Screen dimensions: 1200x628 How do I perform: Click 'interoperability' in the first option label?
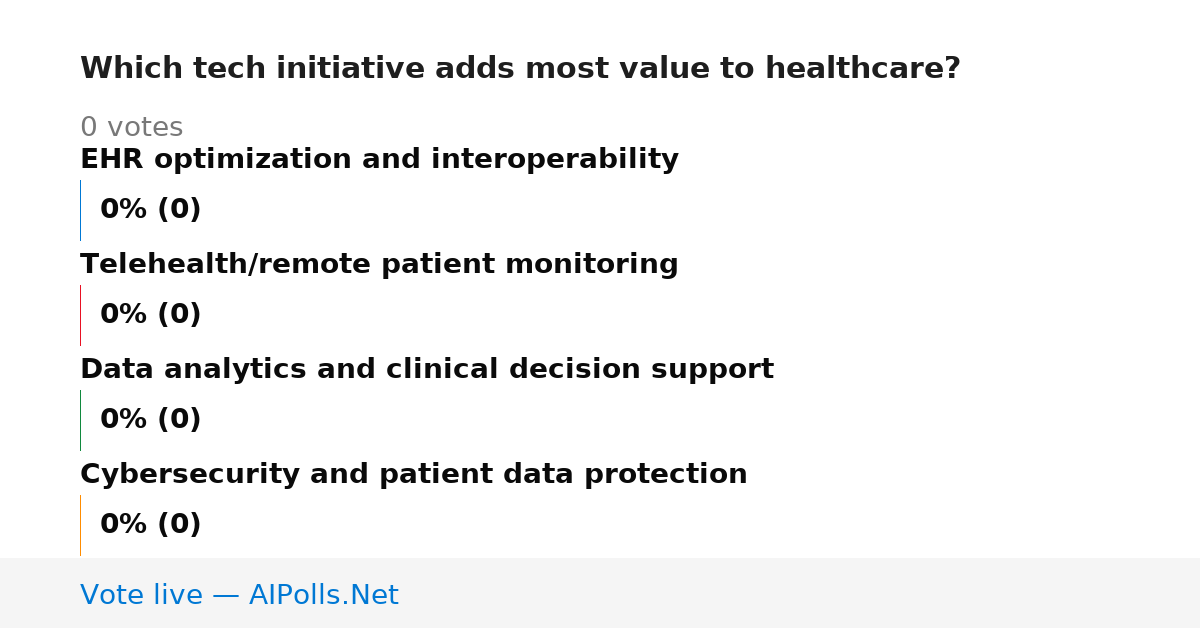click(555, 160)
